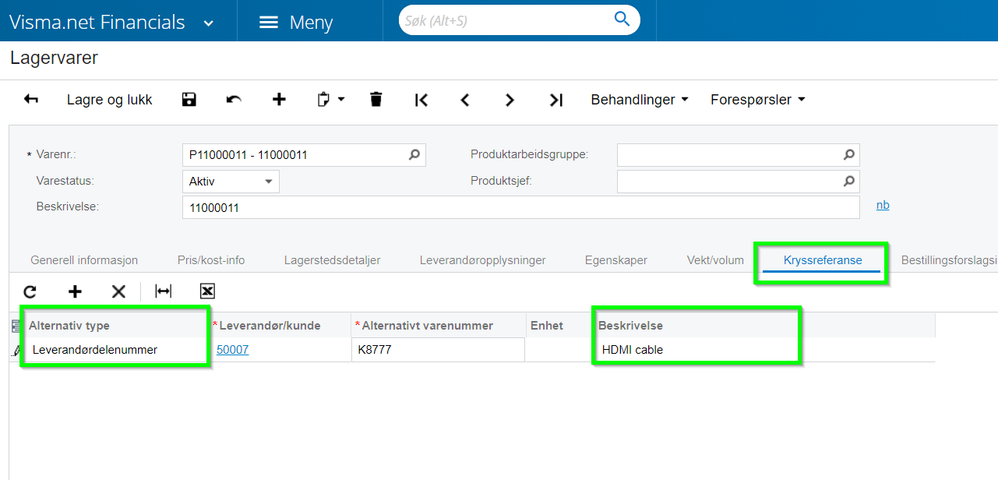Open the clipboard icon's dropdown arrow

(x=341, y=100)
